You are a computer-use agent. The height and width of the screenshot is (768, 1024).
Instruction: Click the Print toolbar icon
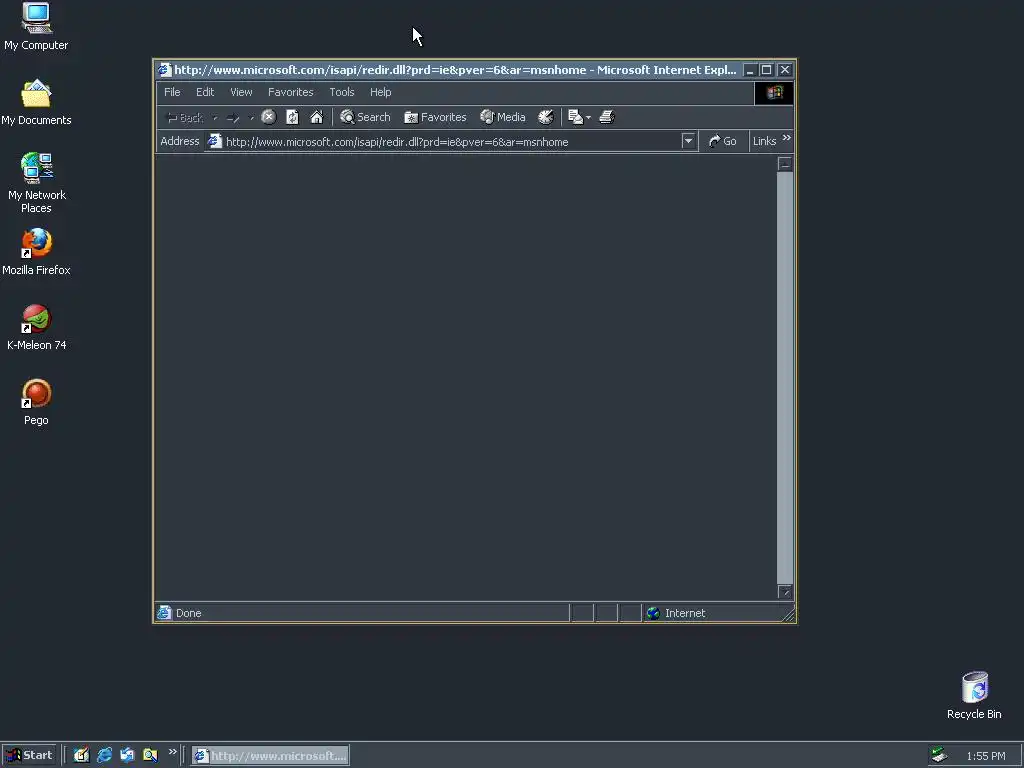(607, 117)
